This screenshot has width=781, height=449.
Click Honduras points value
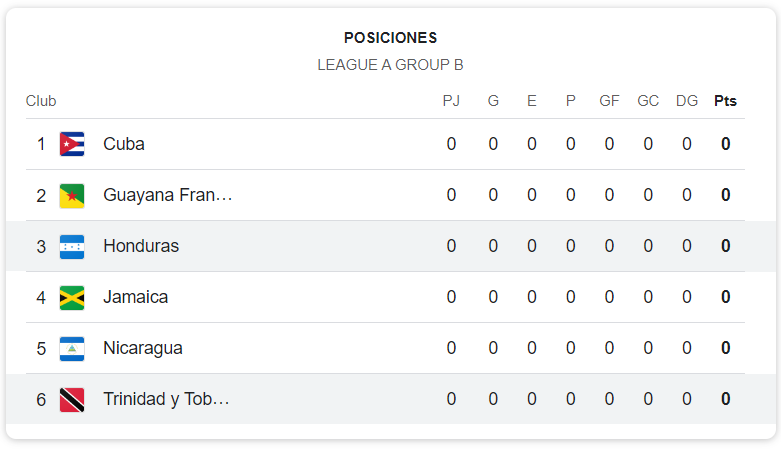pos(726,246)
